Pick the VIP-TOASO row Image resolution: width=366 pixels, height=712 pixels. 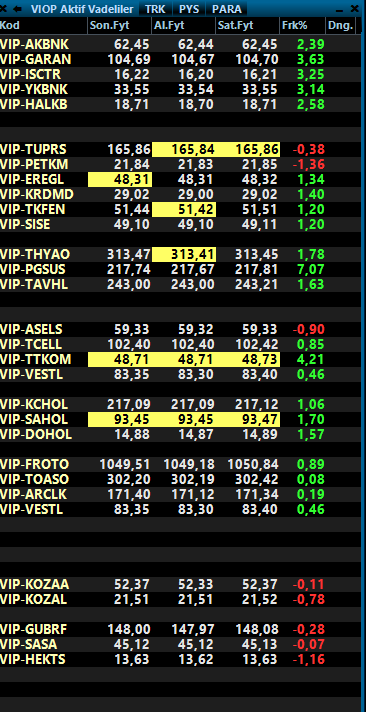click(x=181, y=479)
